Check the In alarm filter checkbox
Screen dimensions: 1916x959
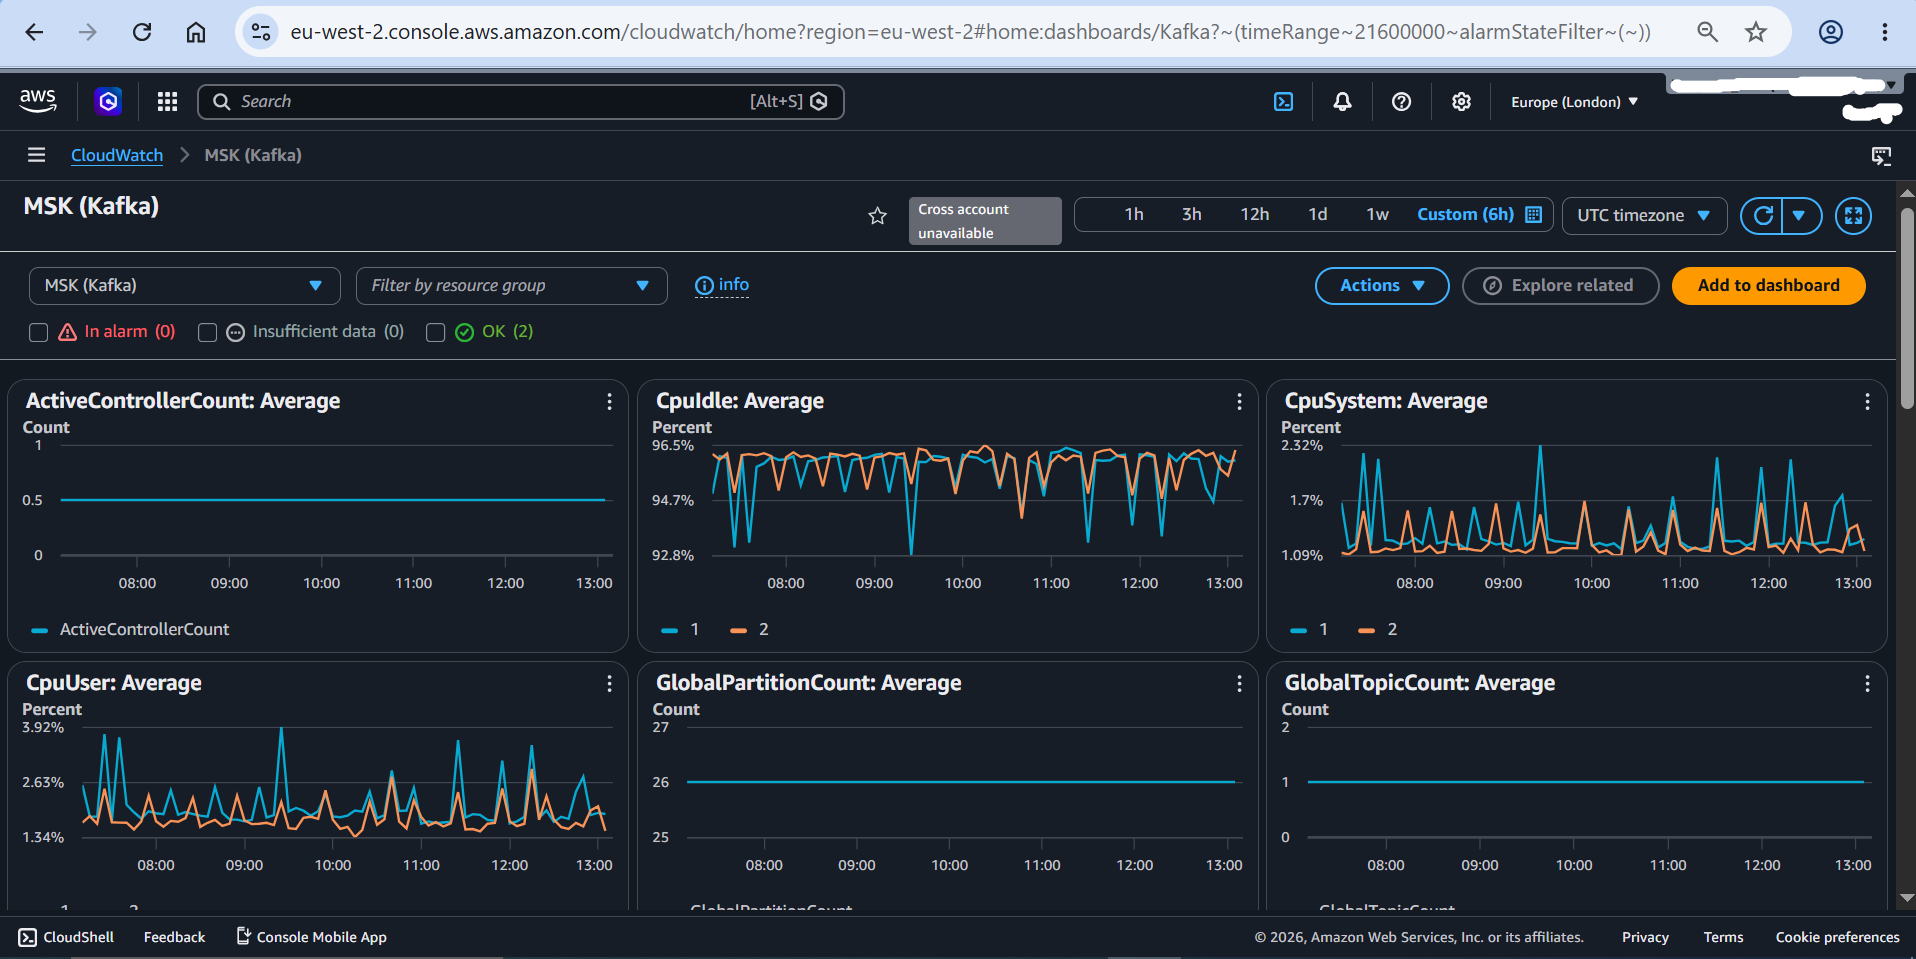coord(39,332)
